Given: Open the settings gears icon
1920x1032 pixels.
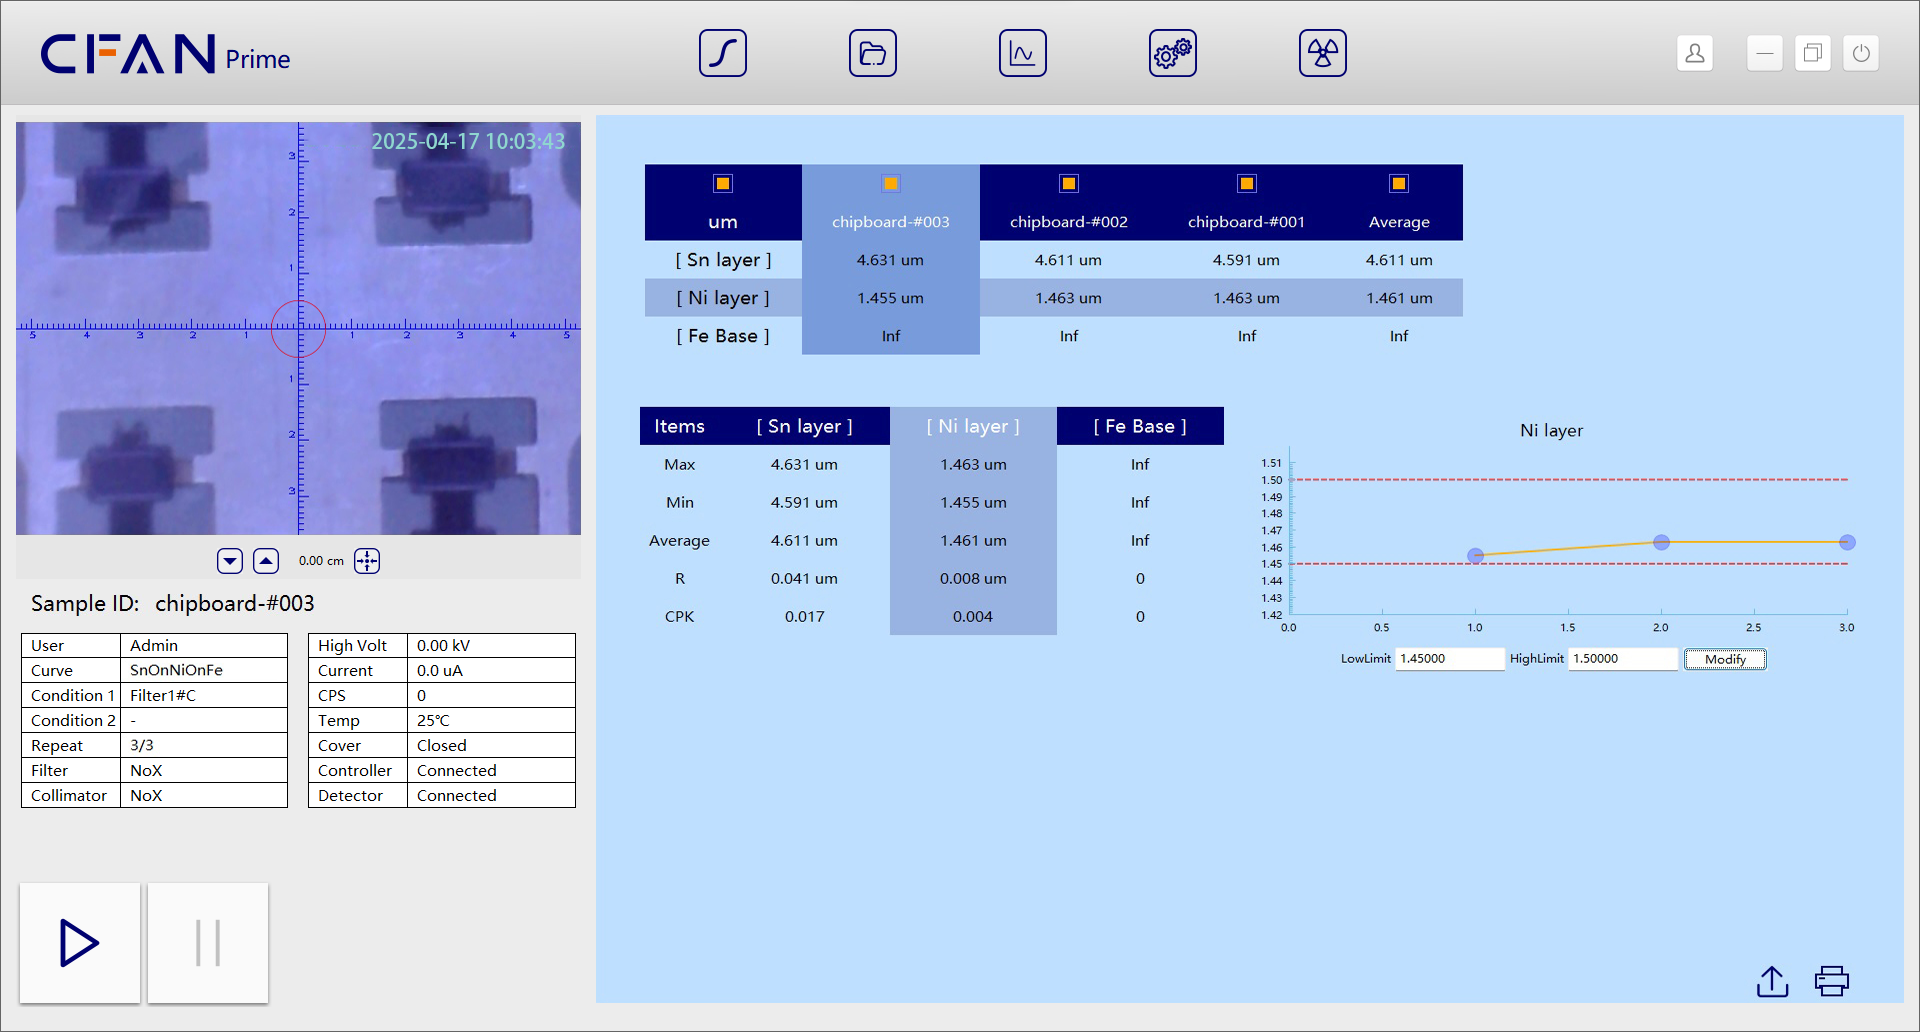Looking at the screenshot, I should [x=1172, y=53].
